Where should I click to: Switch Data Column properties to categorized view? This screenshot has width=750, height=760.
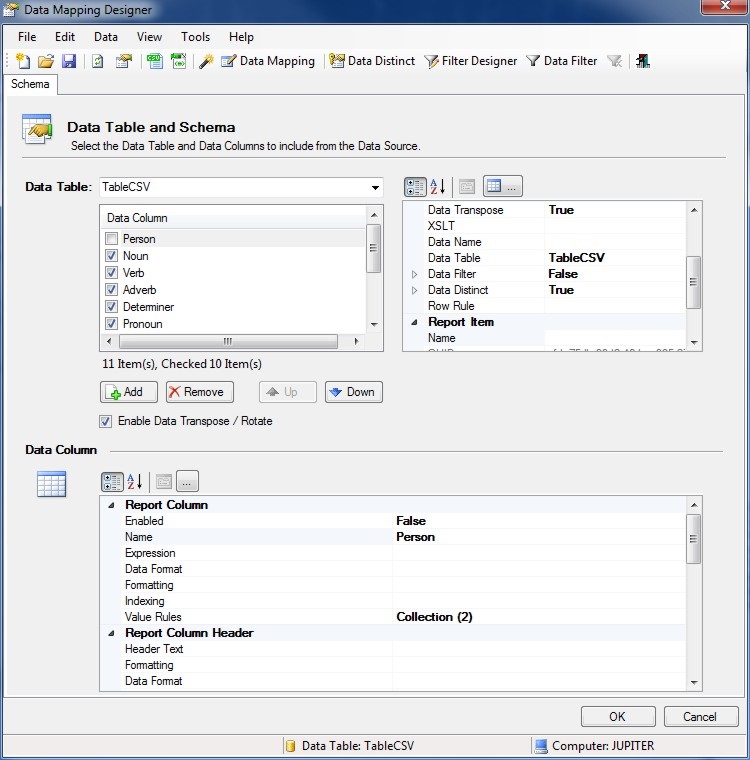tap(112, 481)
